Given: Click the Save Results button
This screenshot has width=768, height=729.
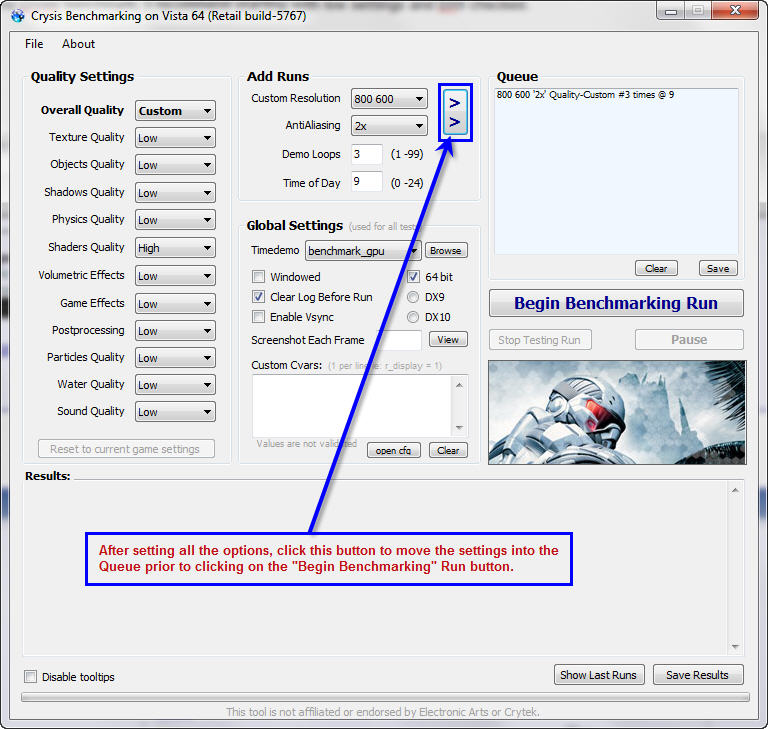Looking at the screenshot, I should [x=698, y=675].
